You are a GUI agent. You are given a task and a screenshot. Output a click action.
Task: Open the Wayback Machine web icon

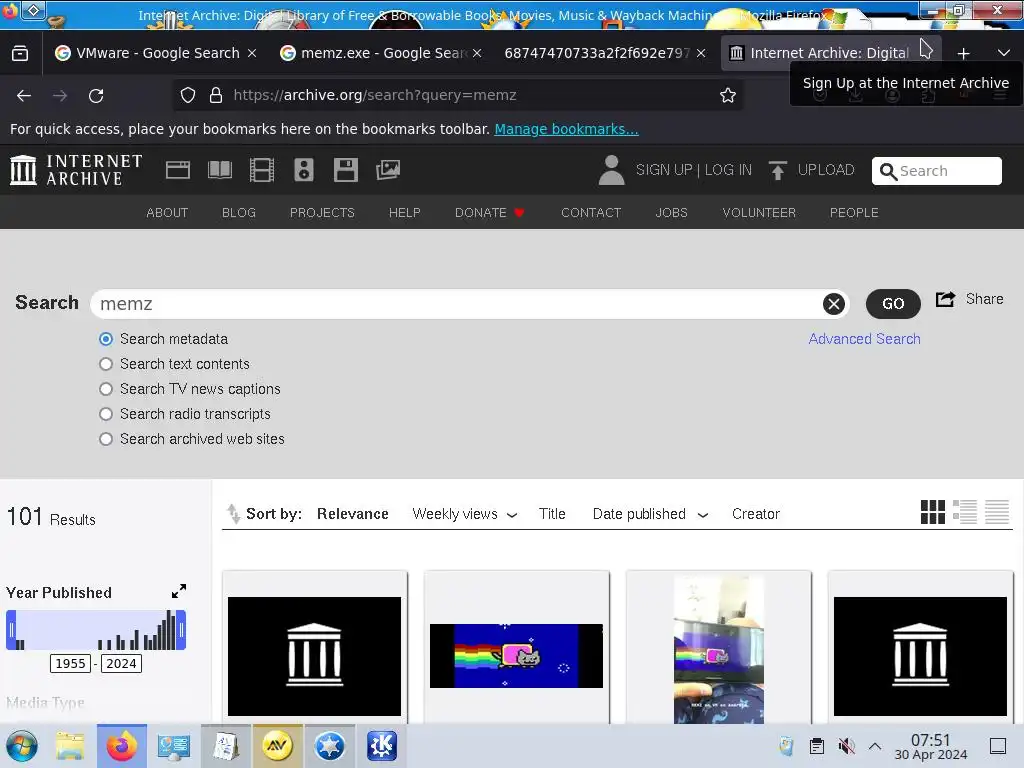click(178, 170)
